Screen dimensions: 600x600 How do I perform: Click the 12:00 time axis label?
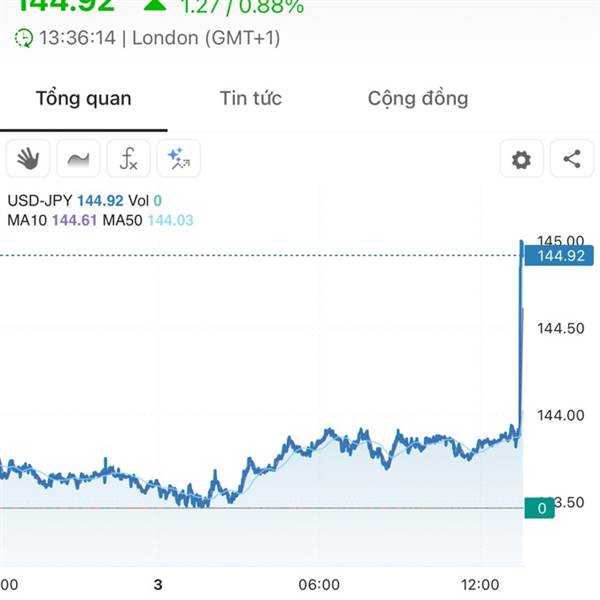[480, 585]
